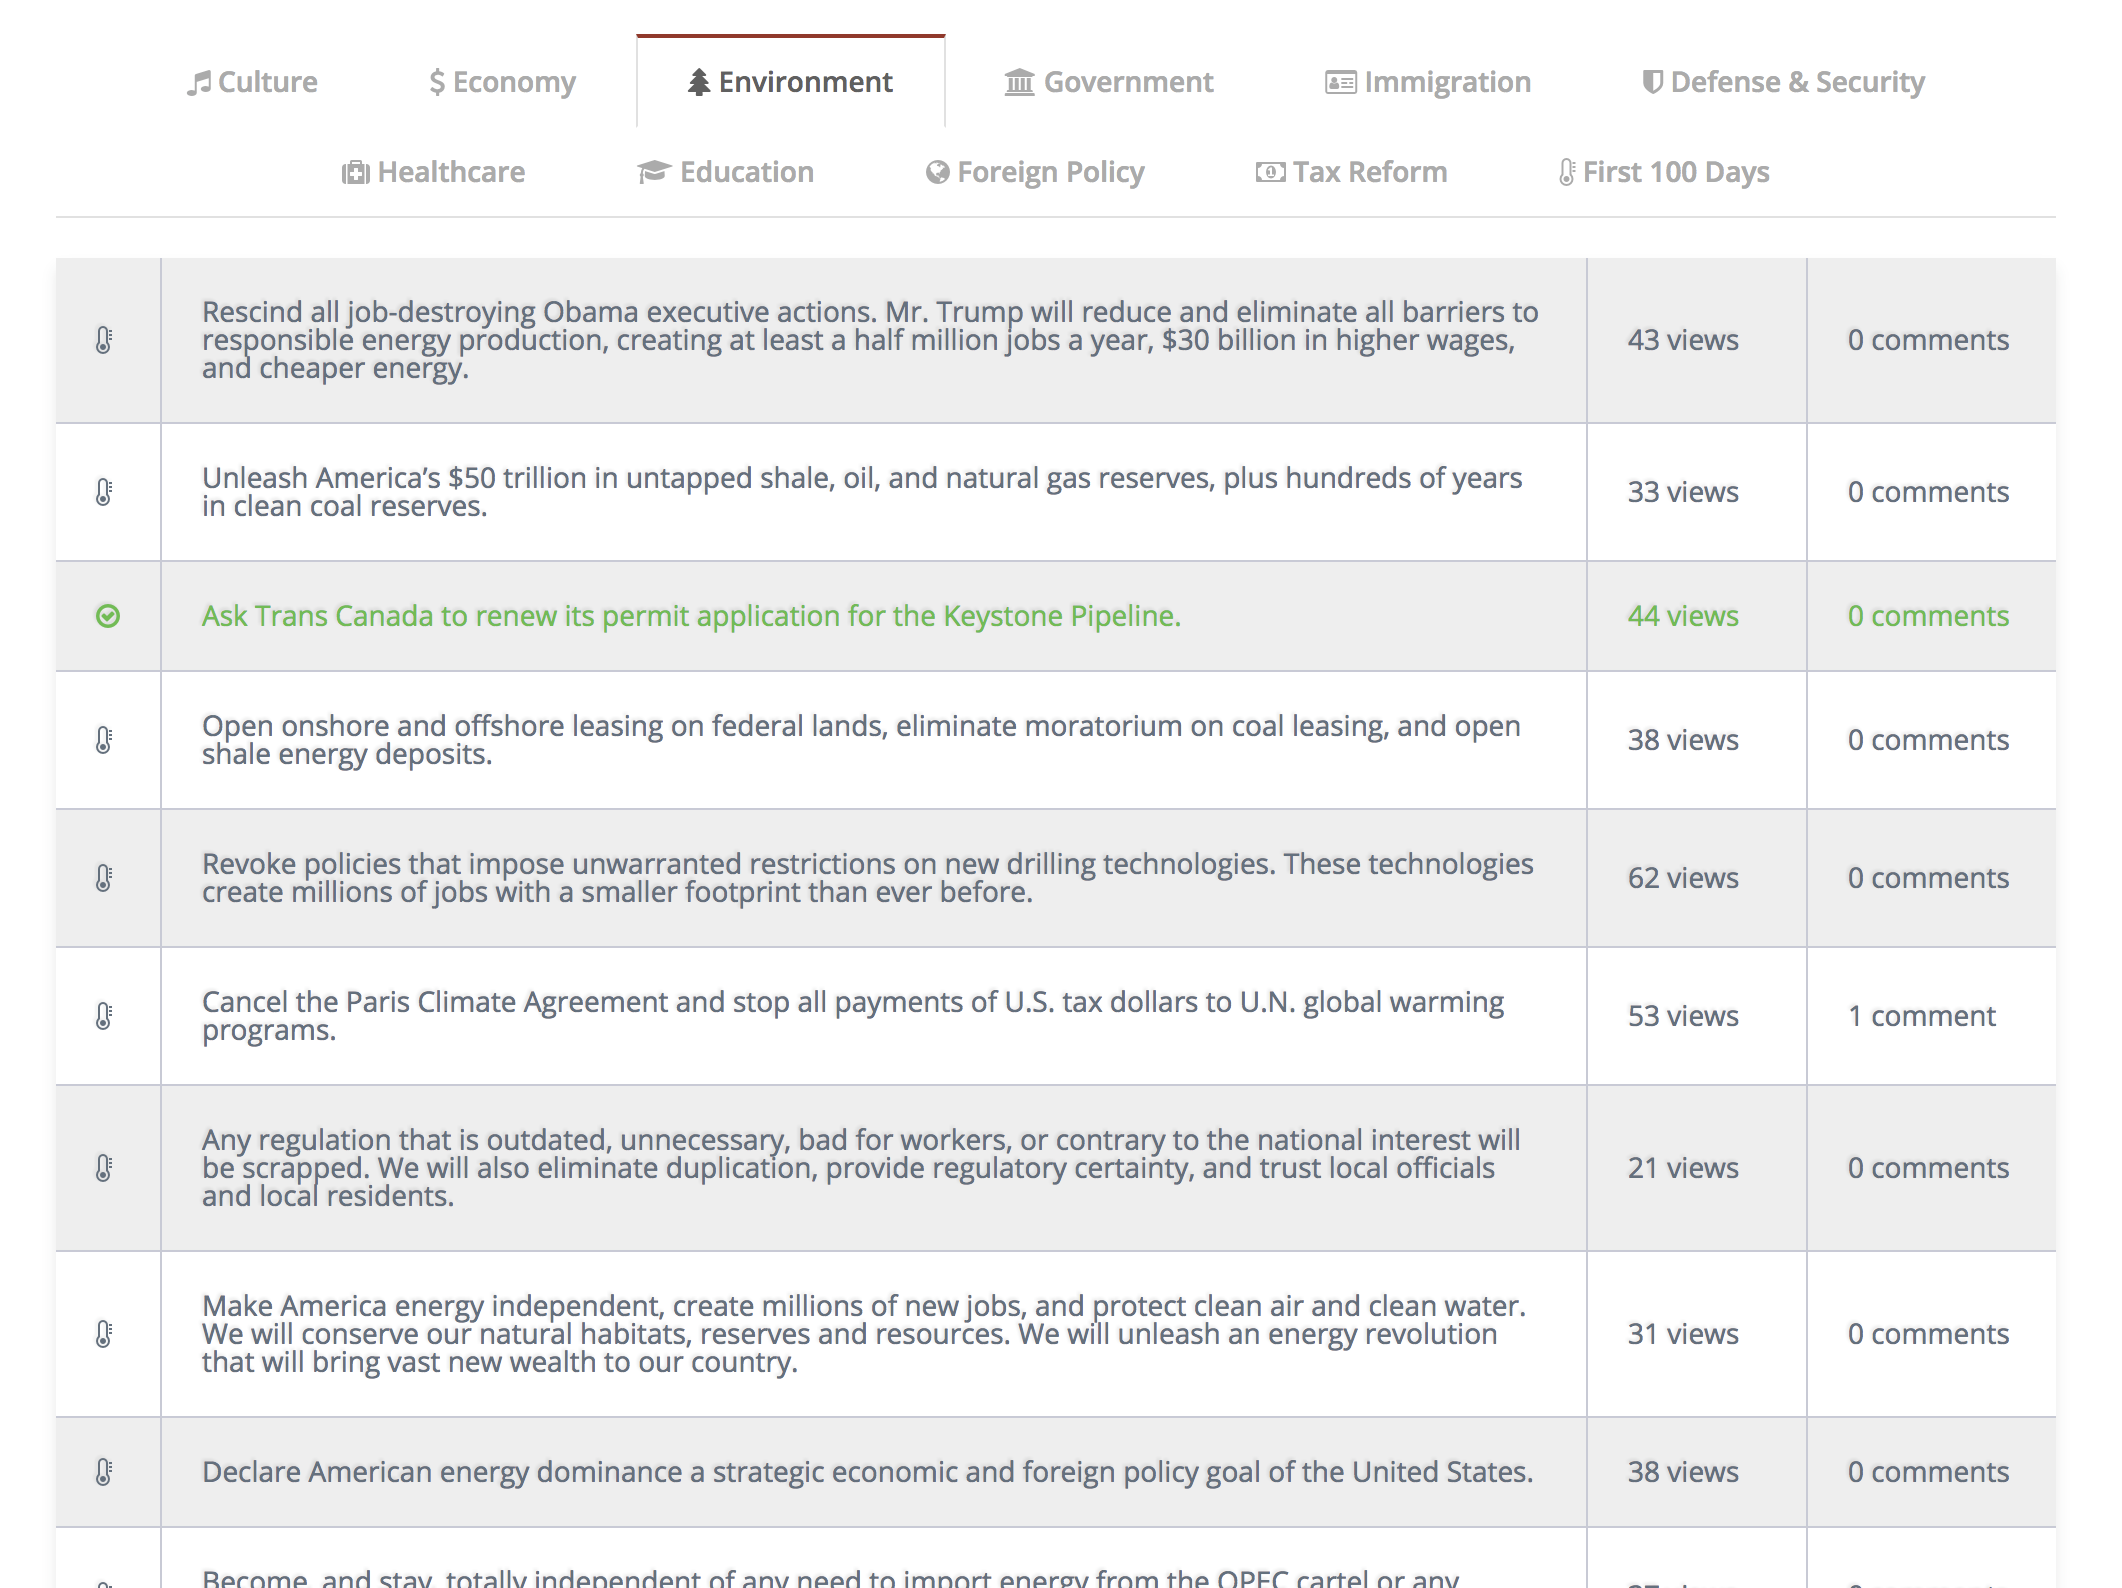Open the Economy tab
This screenshot has width=2122, height=1588.
[x=502, y=82]
